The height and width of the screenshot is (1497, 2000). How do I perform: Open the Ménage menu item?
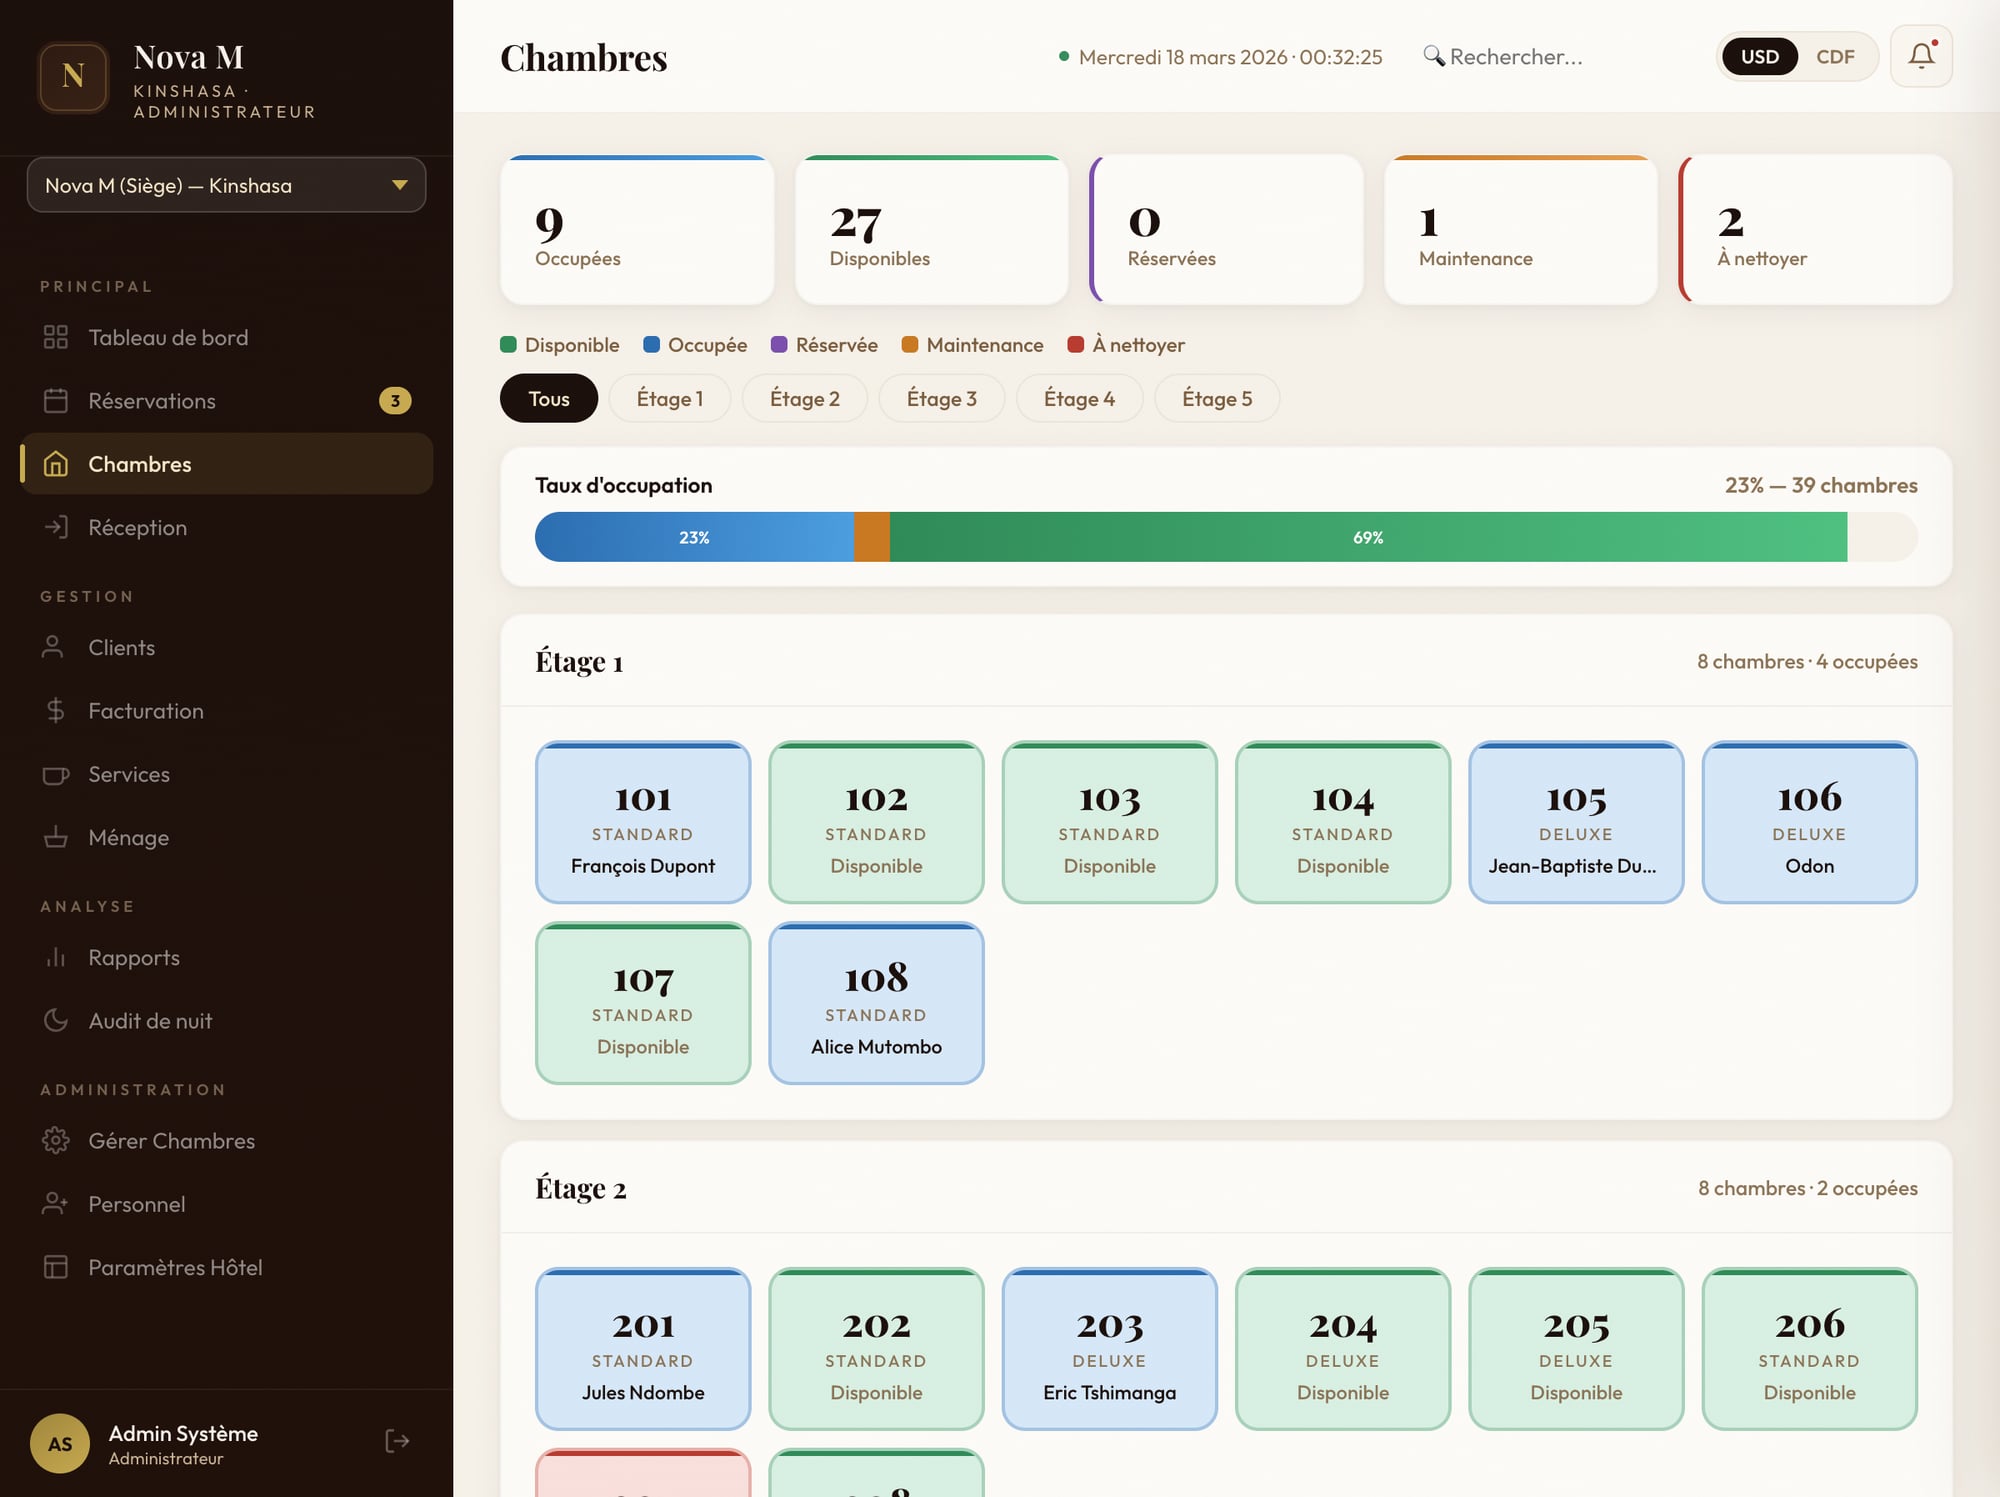pyautogui.click(x=128, y=838)
